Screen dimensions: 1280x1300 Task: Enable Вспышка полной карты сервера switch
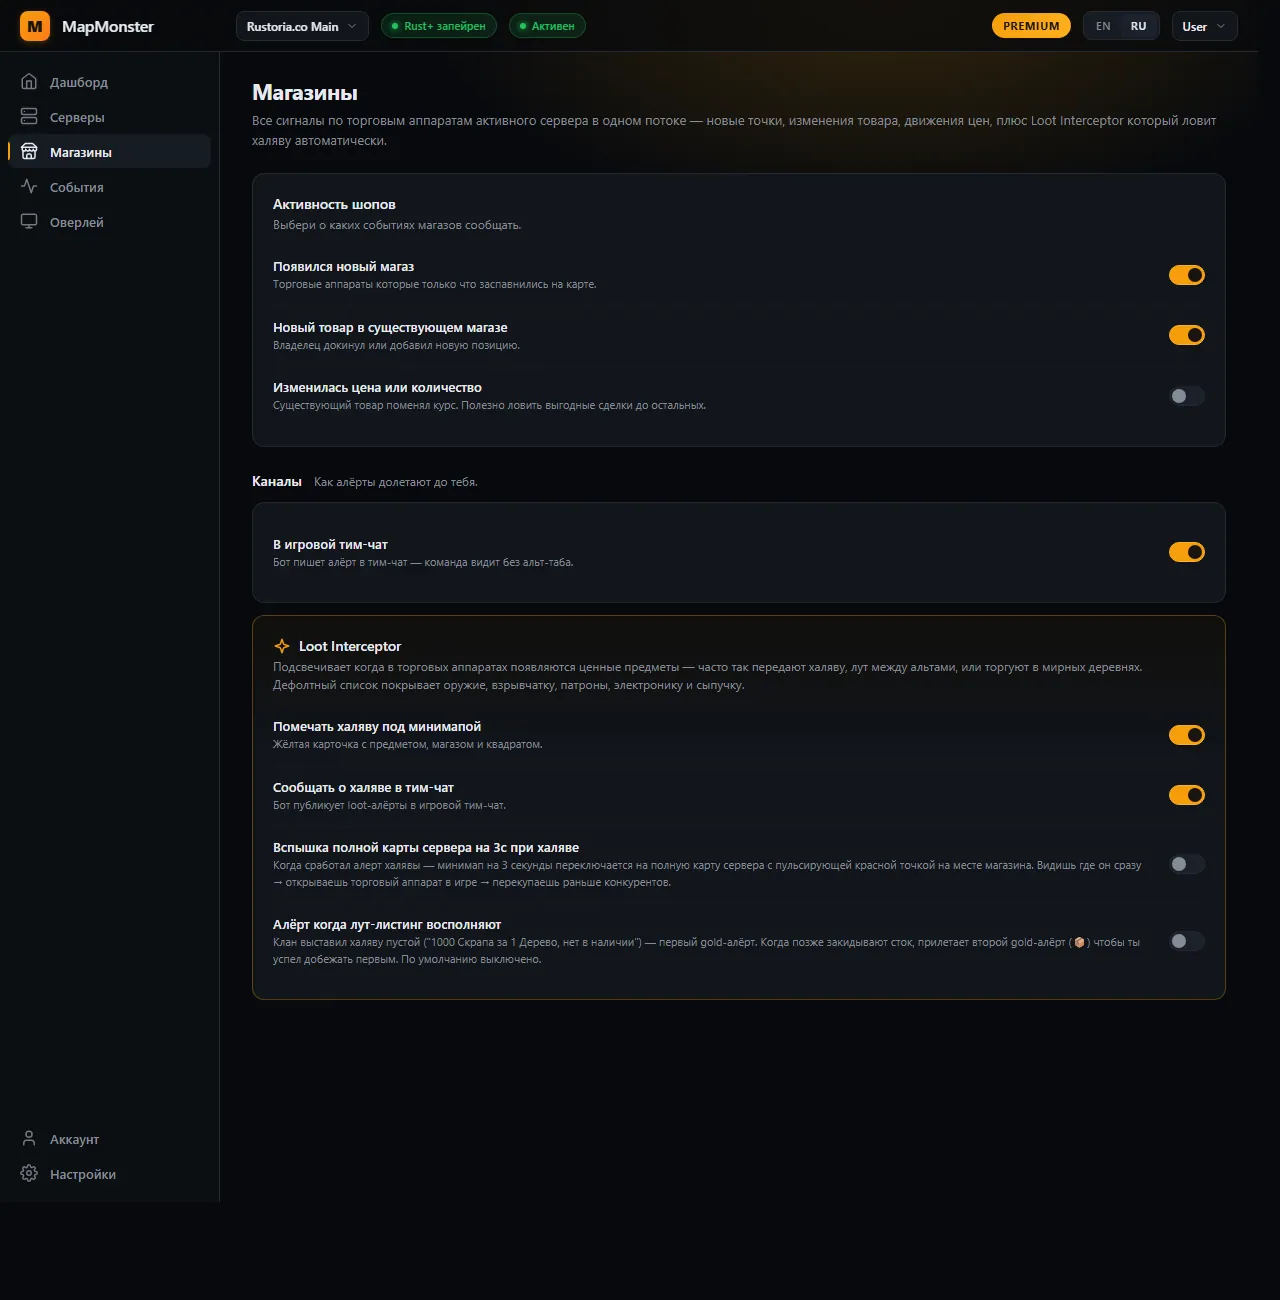click(x=1187, y=864)
